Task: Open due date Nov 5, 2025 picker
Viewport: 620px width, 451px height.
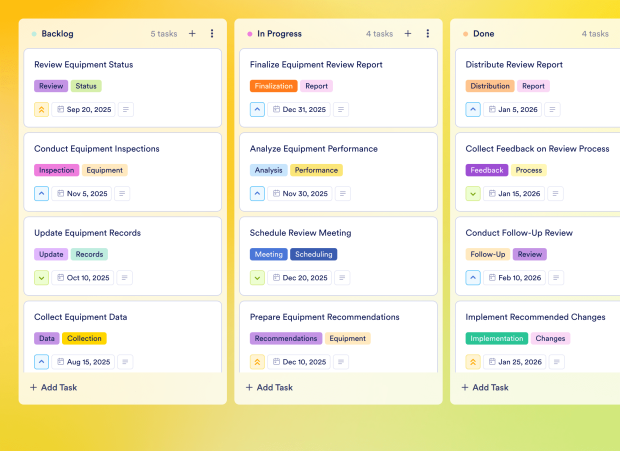Action: coord(82,194)
